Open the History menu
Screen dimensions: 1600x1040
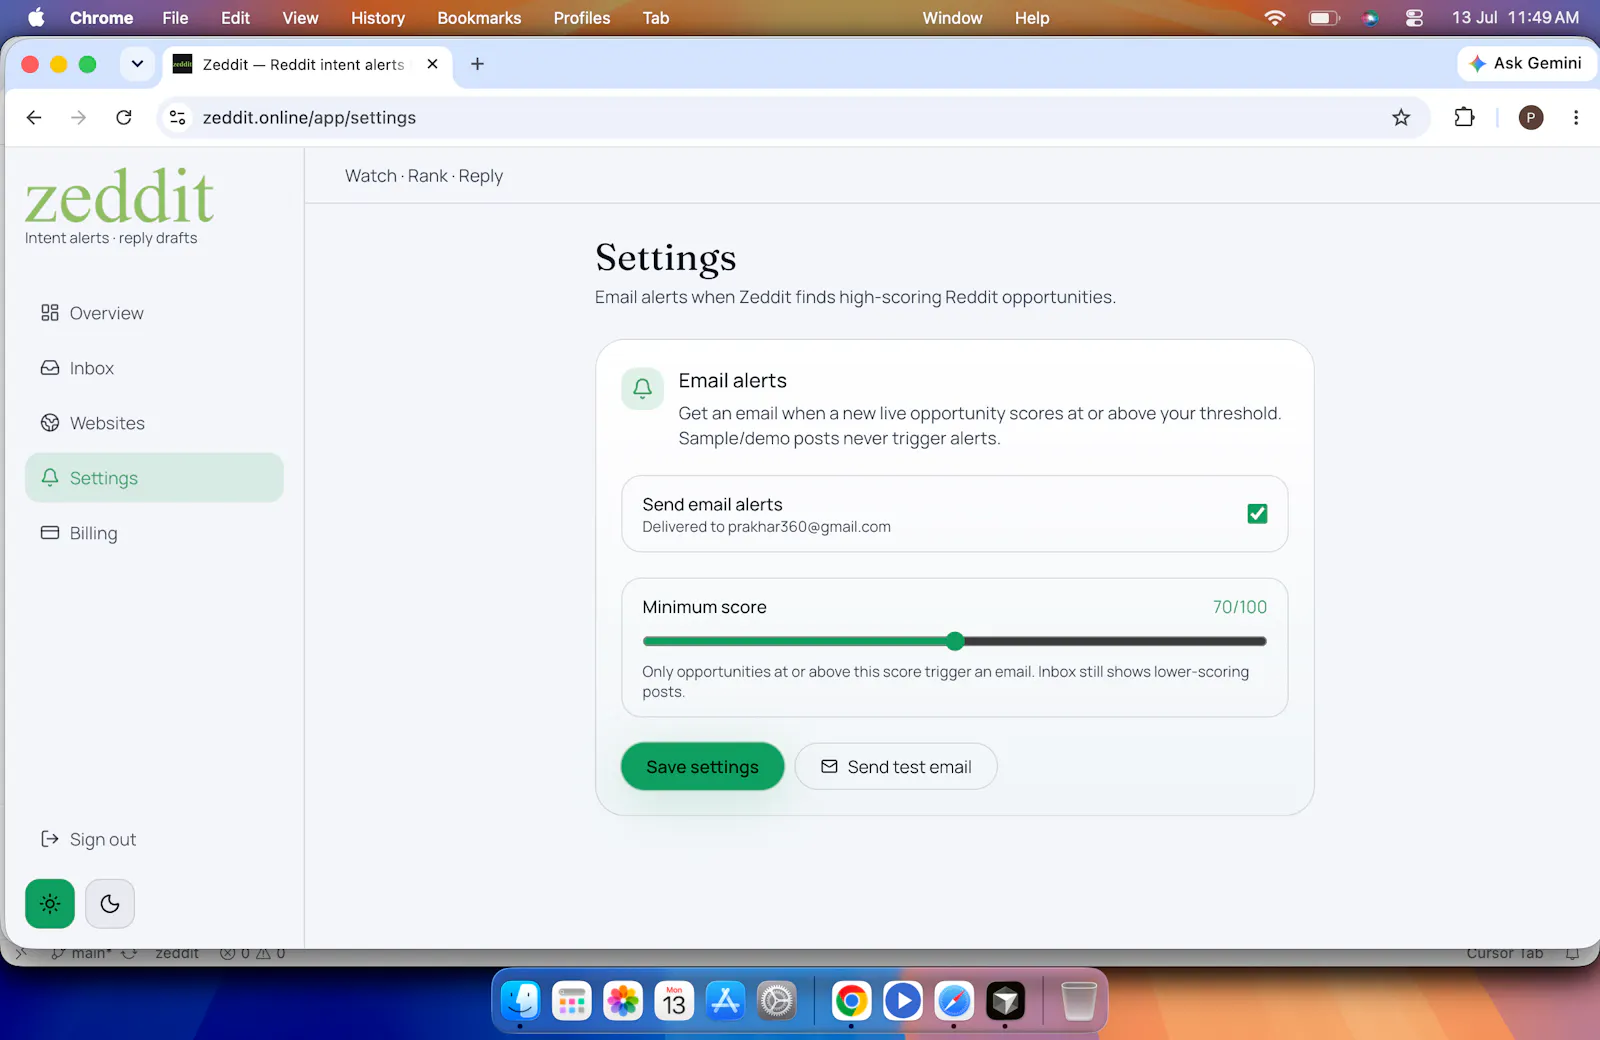point(377,18)
